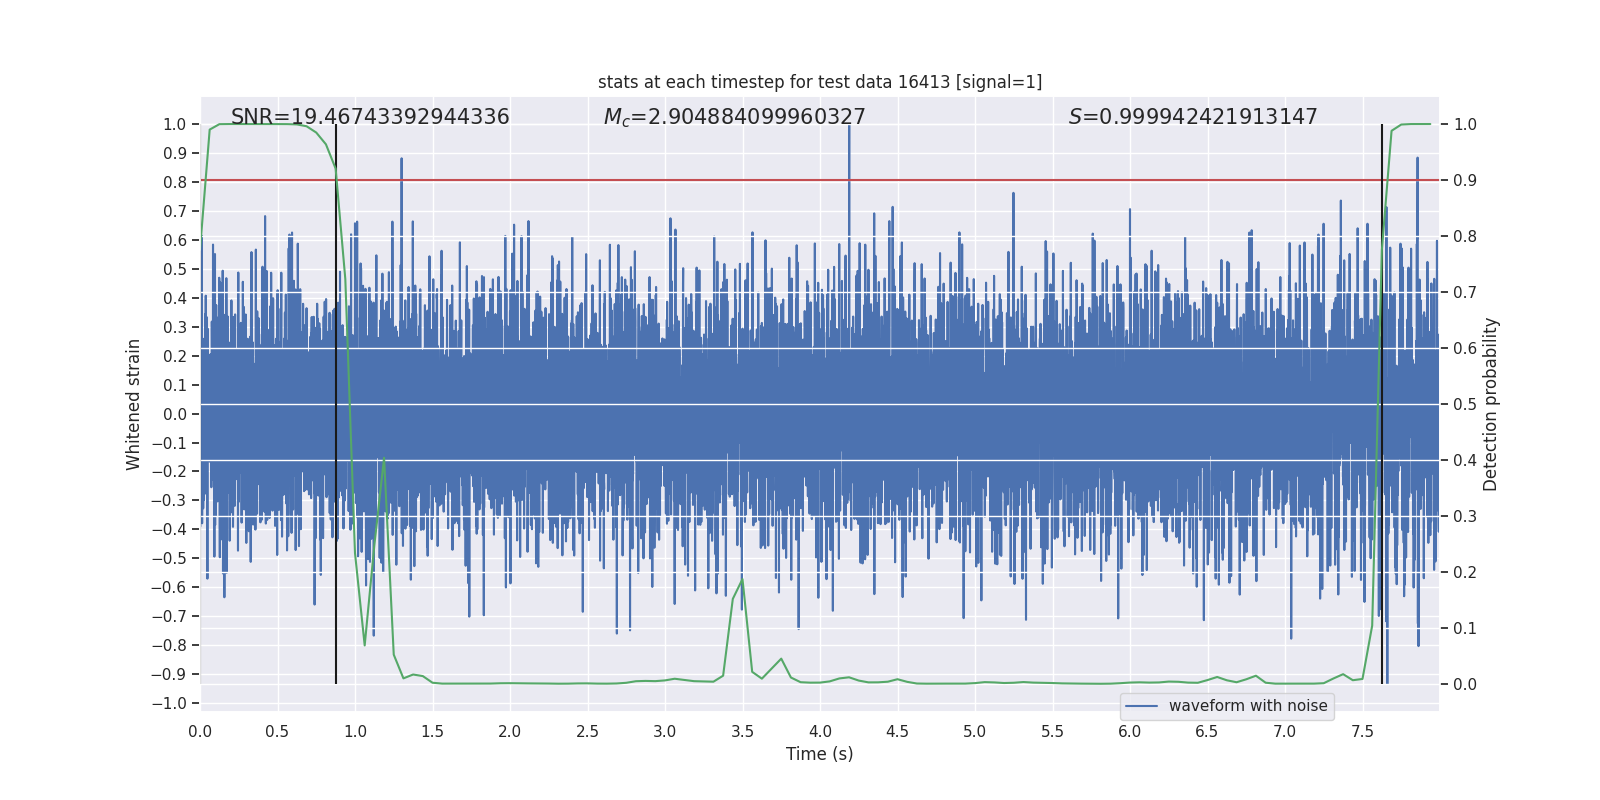This screenshot has width=1600, height=800.
Task: Select the 'waveform with noise' legend label
Action: click(1247, 706)
